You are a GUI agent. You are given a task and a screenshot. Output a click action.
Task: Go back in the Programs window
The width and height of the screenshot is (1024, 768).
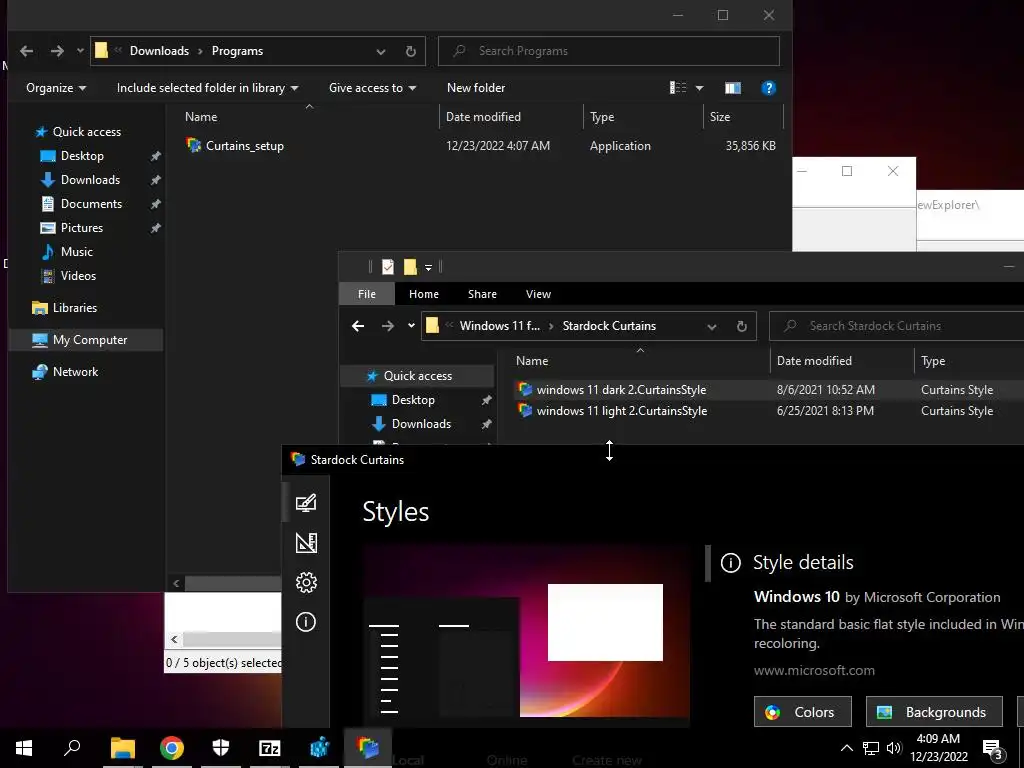coord(26,51)
